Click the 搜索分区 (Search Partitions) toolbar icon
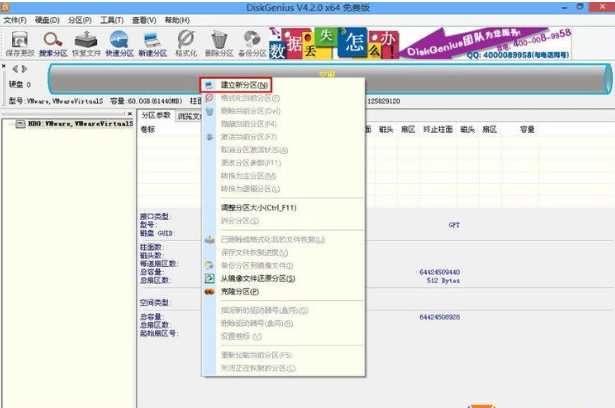The image size is (615, 408). point(53,43)
